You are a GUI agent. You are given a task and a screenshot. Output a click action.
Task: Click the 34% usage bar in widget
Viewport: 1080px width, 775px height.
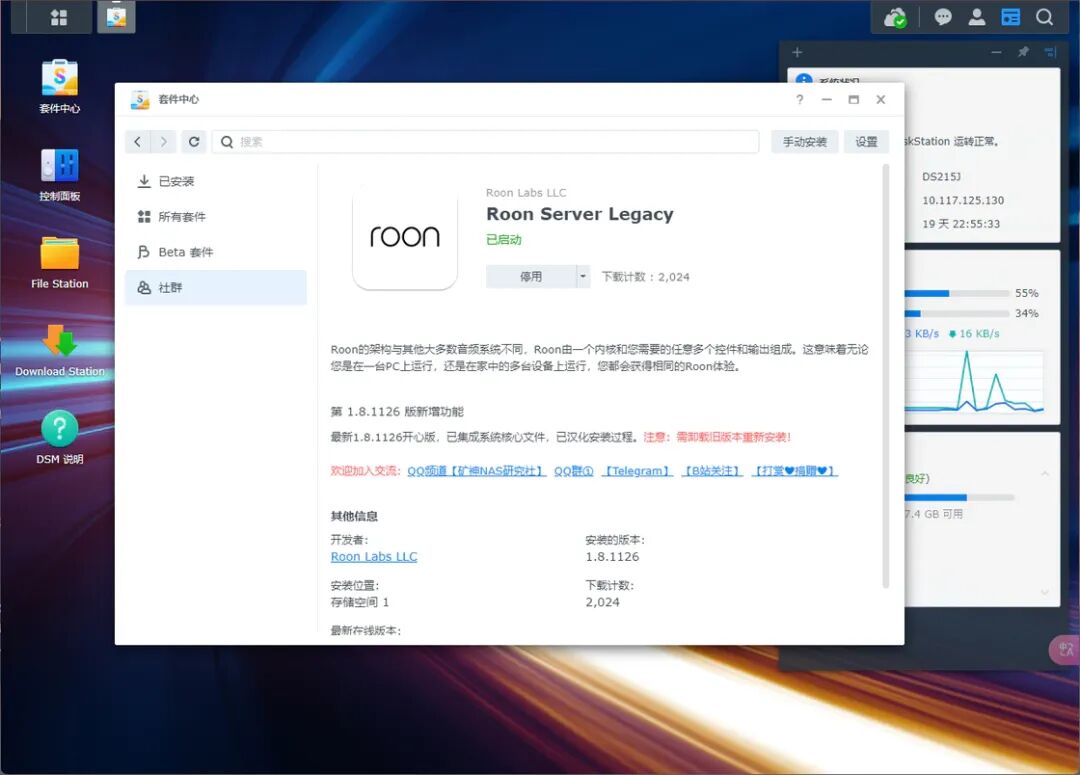[957, 313]
